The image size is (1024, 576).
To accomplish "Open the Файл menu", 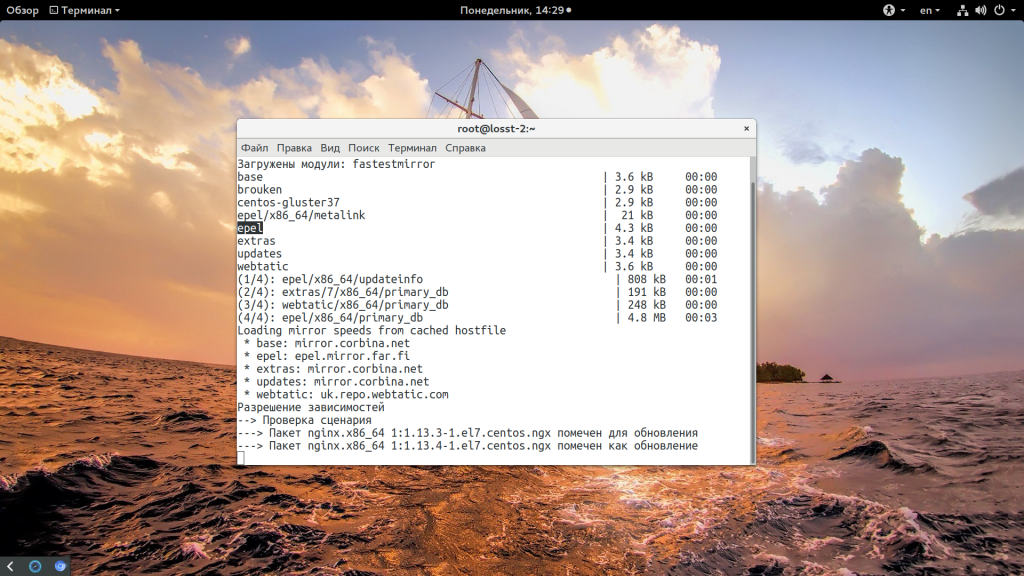I will pyautogui.click(x=254, y=148).
